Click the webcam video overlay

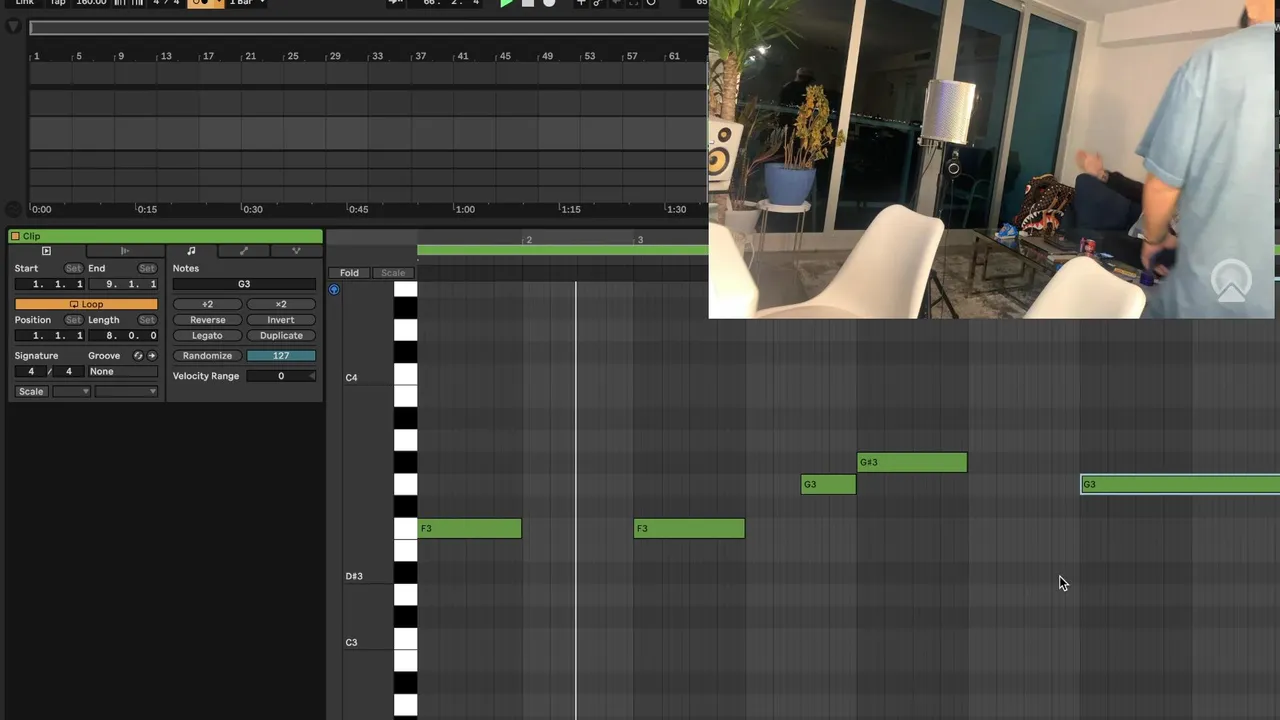[992, 159]
